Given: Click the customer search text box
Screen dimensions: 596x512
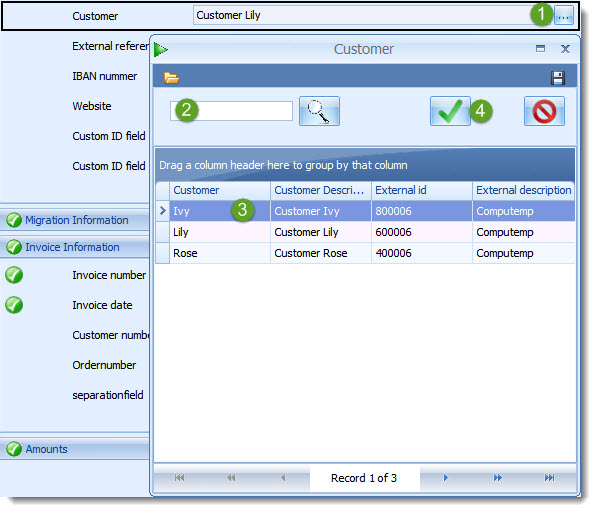Looking at the screenshot, I should 231,111.
